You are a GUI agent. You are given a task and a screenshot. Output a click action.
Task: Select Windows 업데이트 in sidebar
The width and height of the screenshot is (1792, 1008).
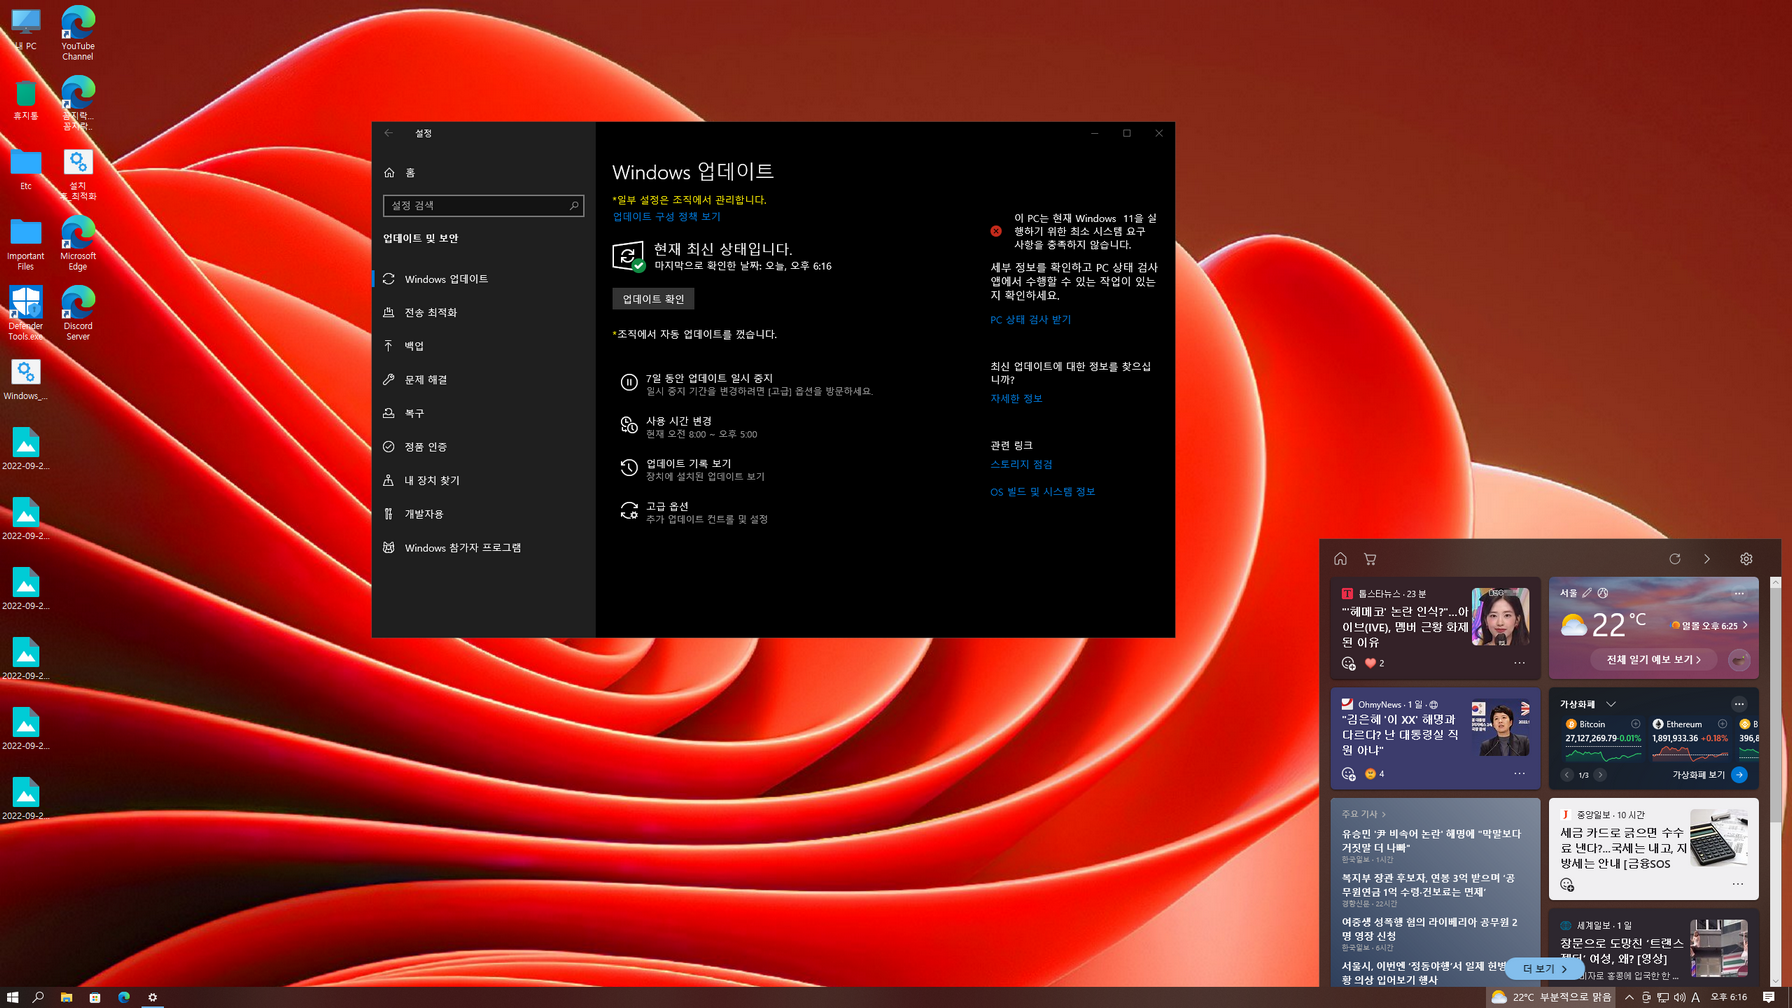(x=484, y=279)
